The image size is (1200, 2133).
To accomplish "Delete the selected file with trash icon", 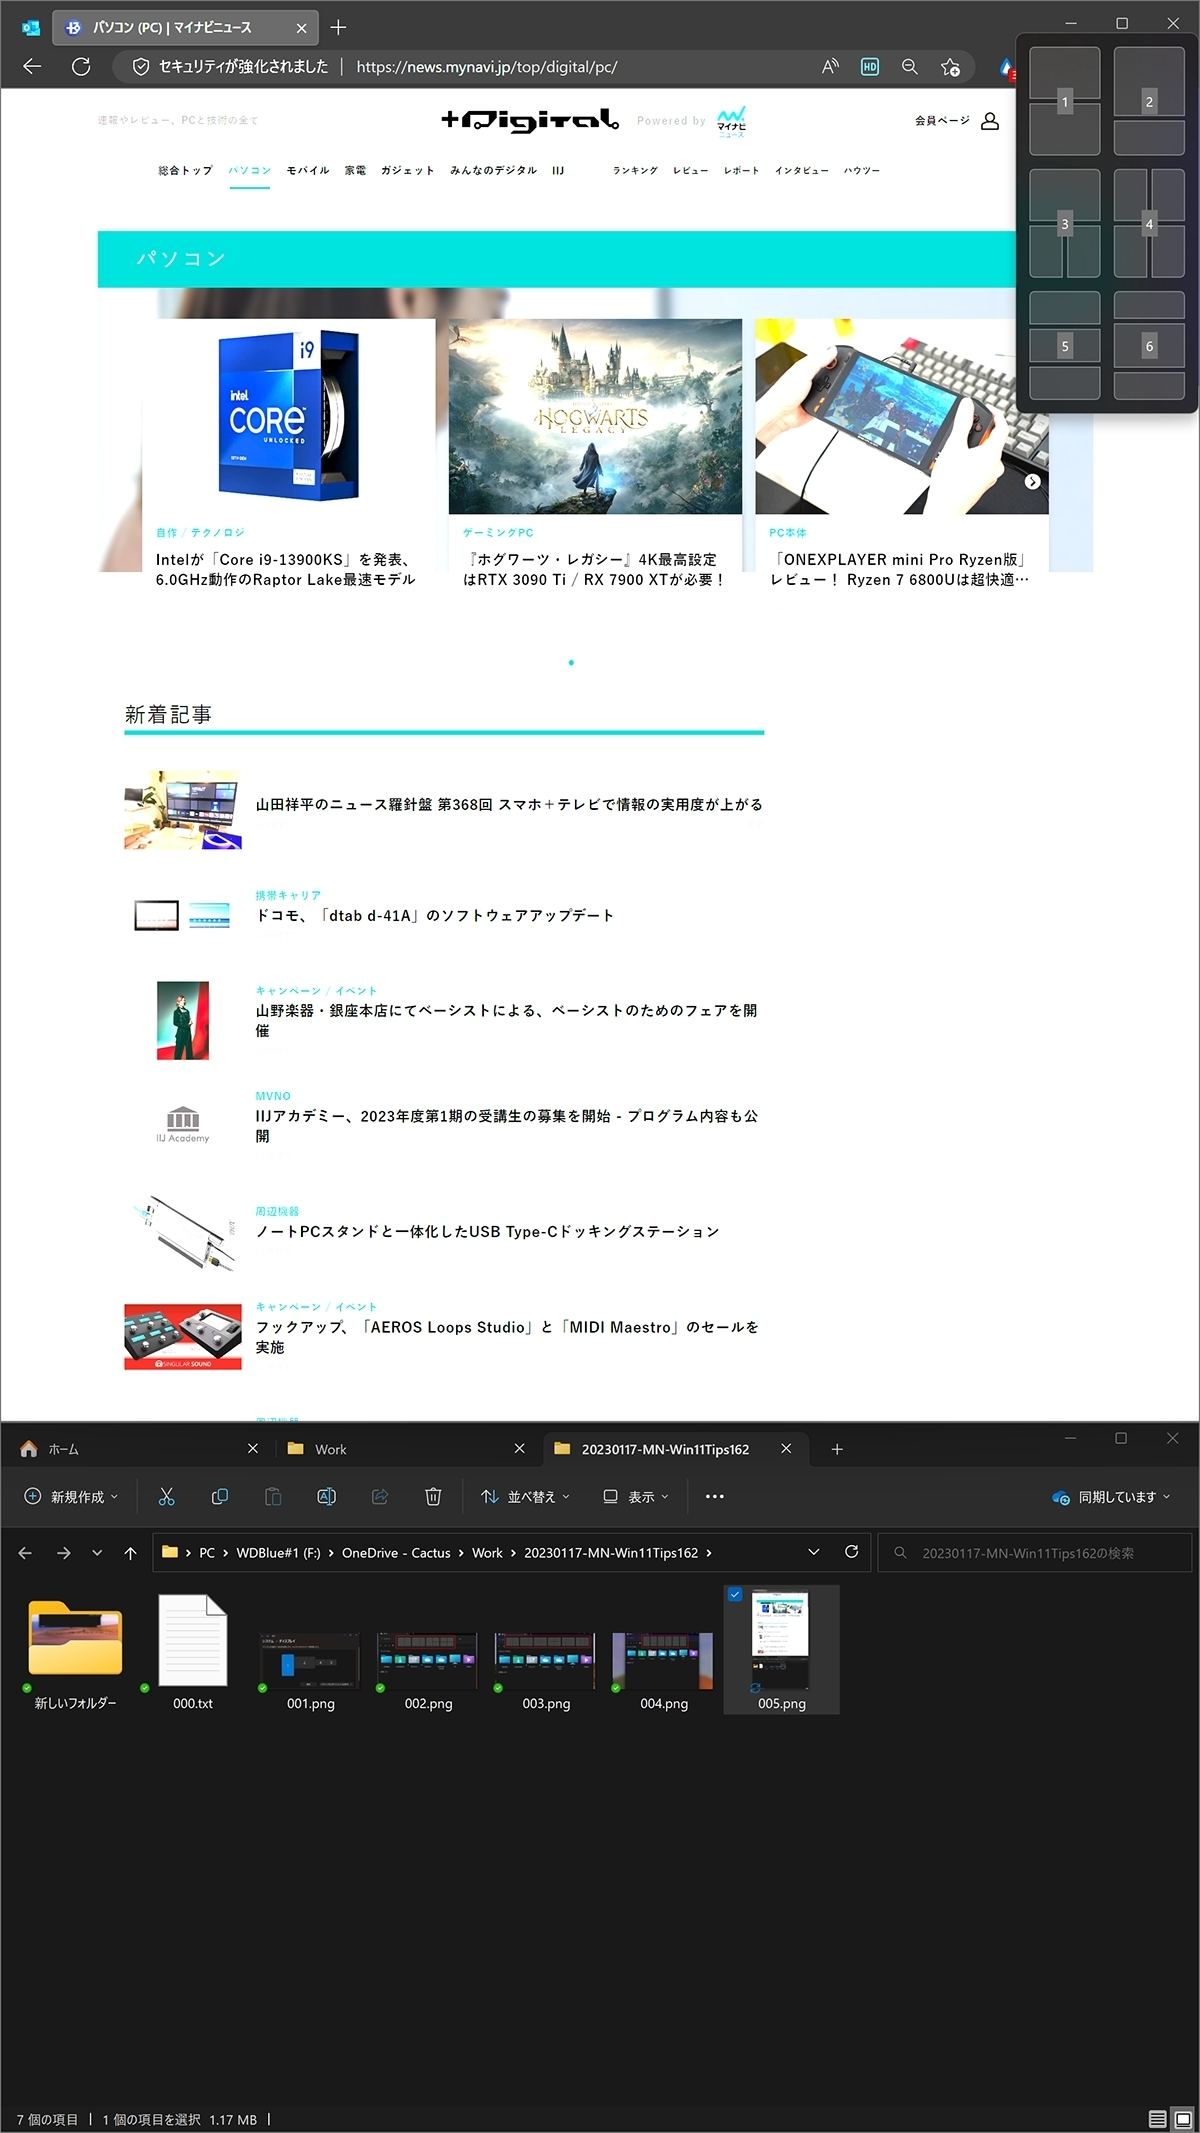I will (x=433, y=1496).
